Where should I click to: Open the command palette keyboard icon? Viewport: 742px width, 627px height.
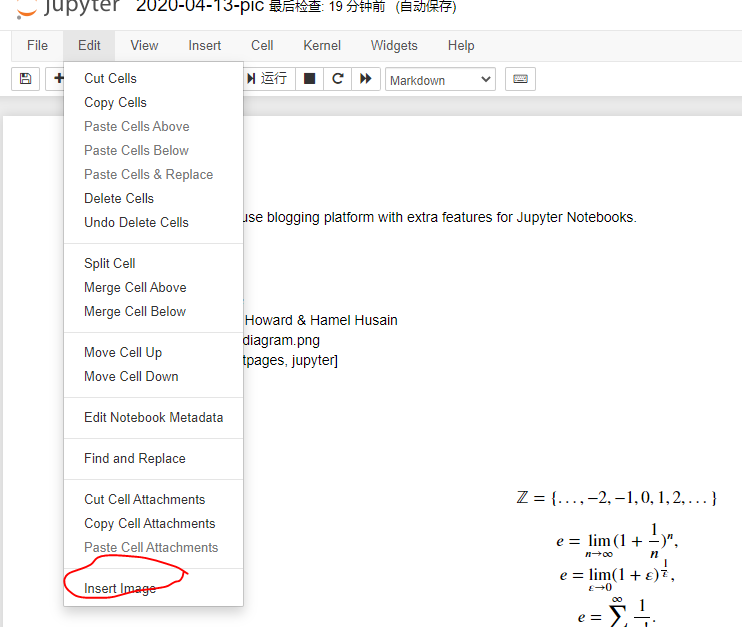pyautogui.click(x=520, y=79)
